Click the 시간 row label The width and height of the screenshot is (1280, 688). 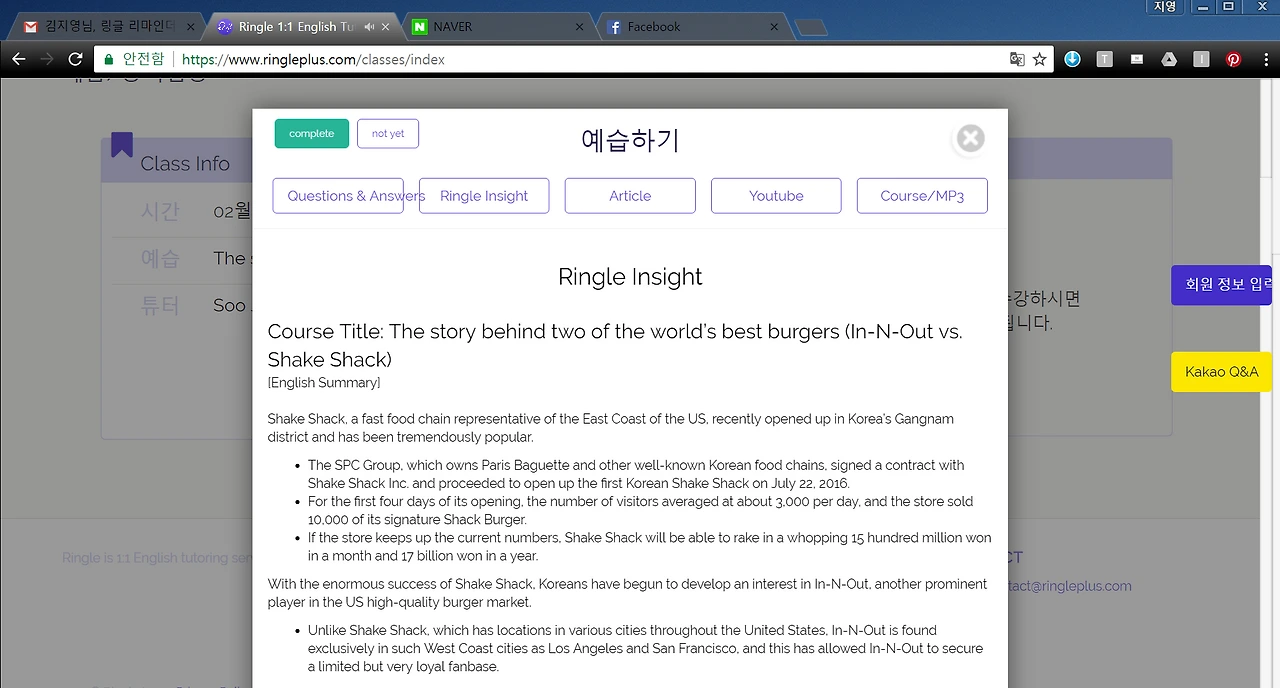(x=160, y=212)
